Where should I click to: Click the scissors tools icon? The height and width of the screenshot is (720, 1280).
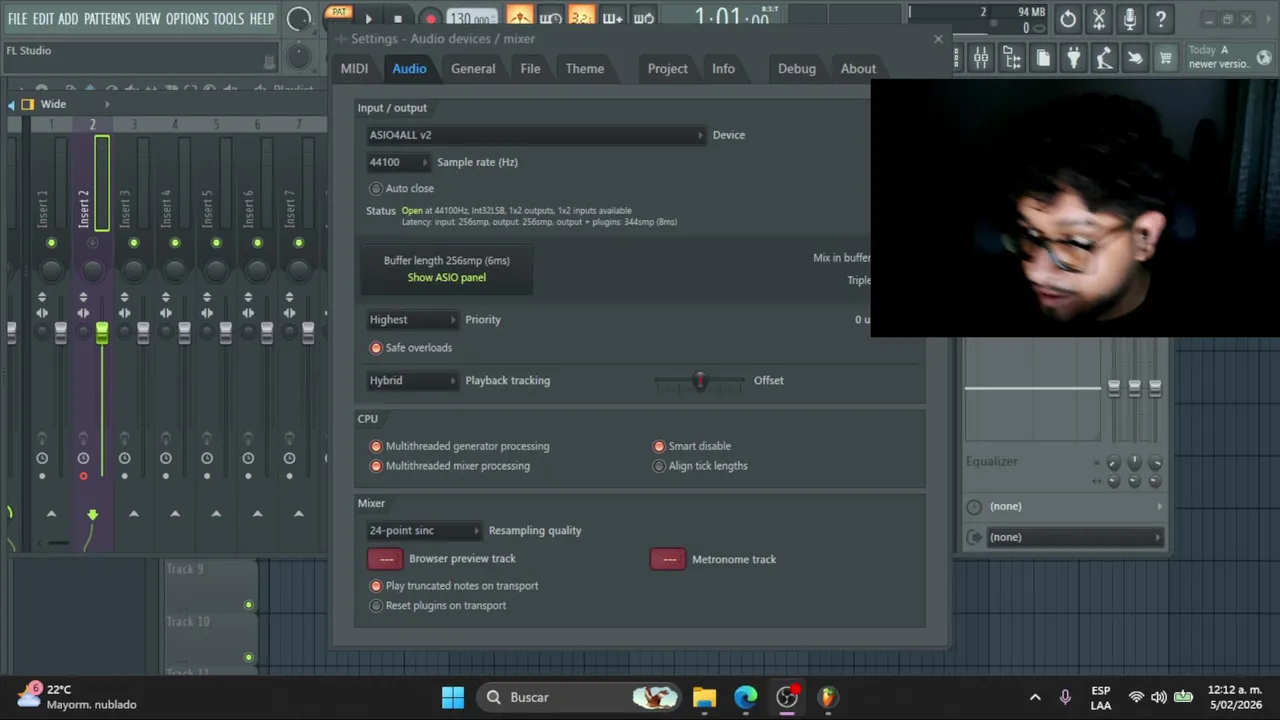pyautogui.click(x=1099, y=19)
